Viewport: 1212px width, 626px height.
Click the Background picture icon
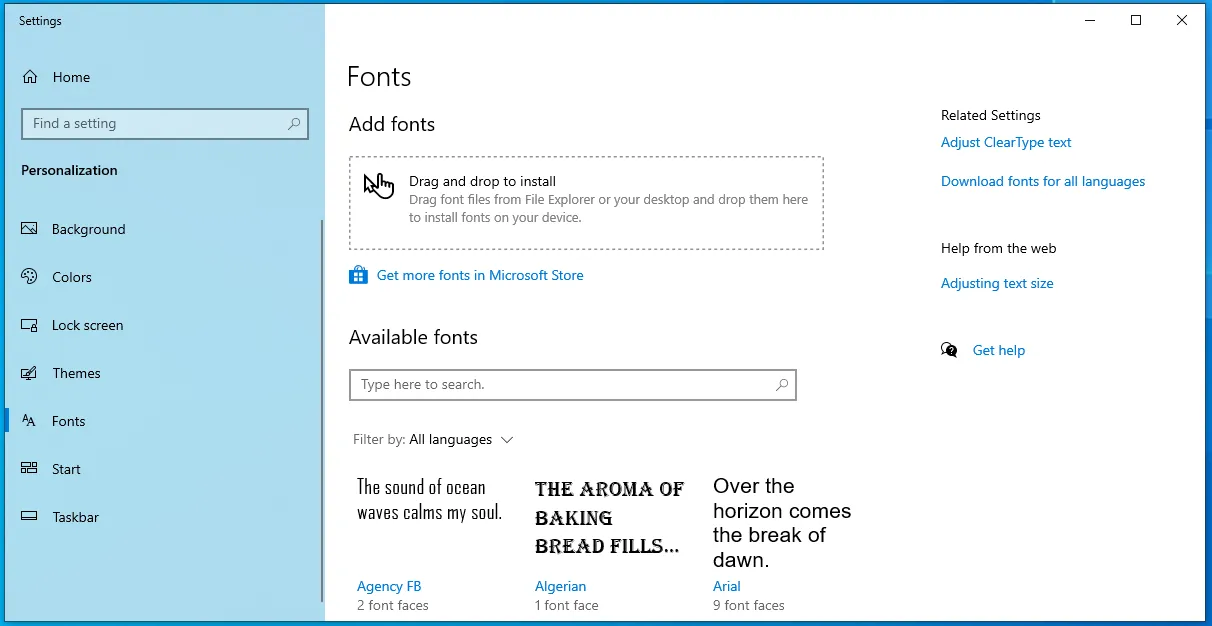[x=30, y=229]
